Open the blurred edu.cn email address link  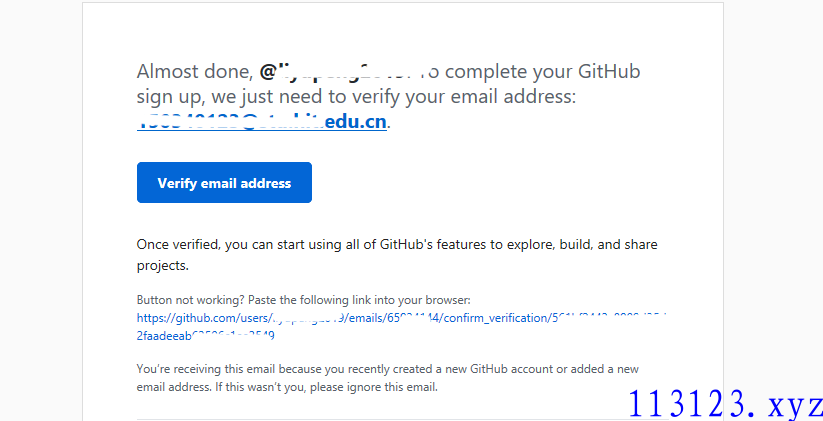click(x=262, y=121)
